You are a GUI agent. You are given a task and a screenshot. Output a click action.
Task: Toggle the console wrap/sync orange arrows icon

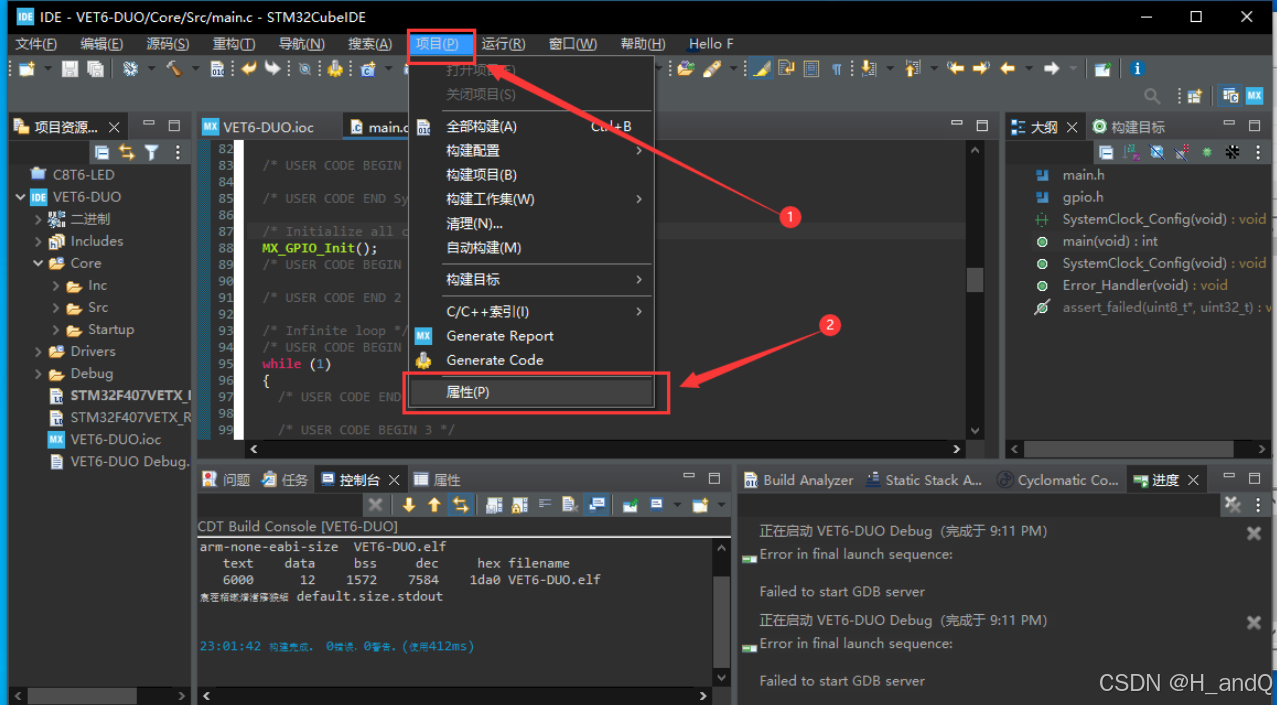pos(460,505)
